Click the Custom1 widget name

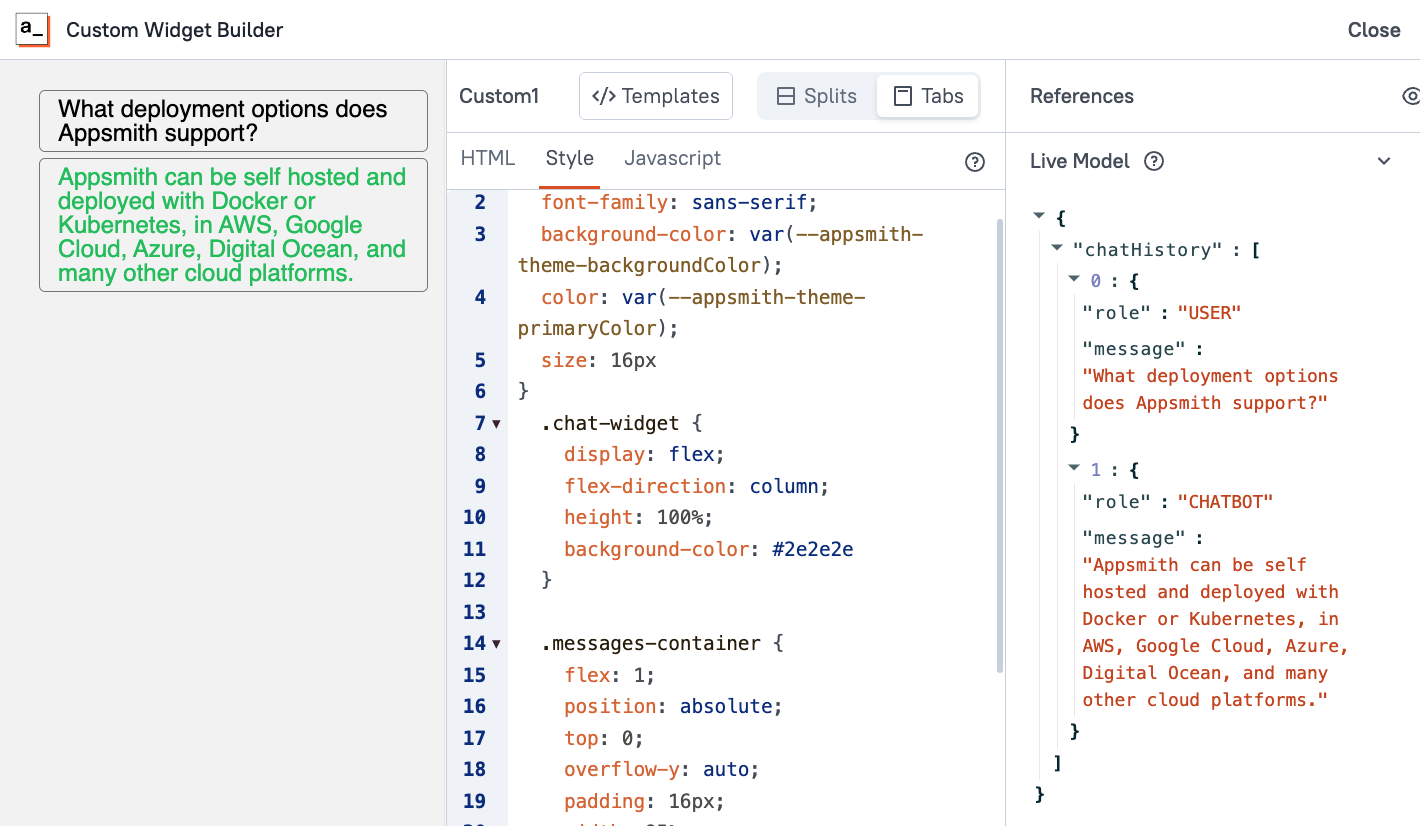[499, 96]
